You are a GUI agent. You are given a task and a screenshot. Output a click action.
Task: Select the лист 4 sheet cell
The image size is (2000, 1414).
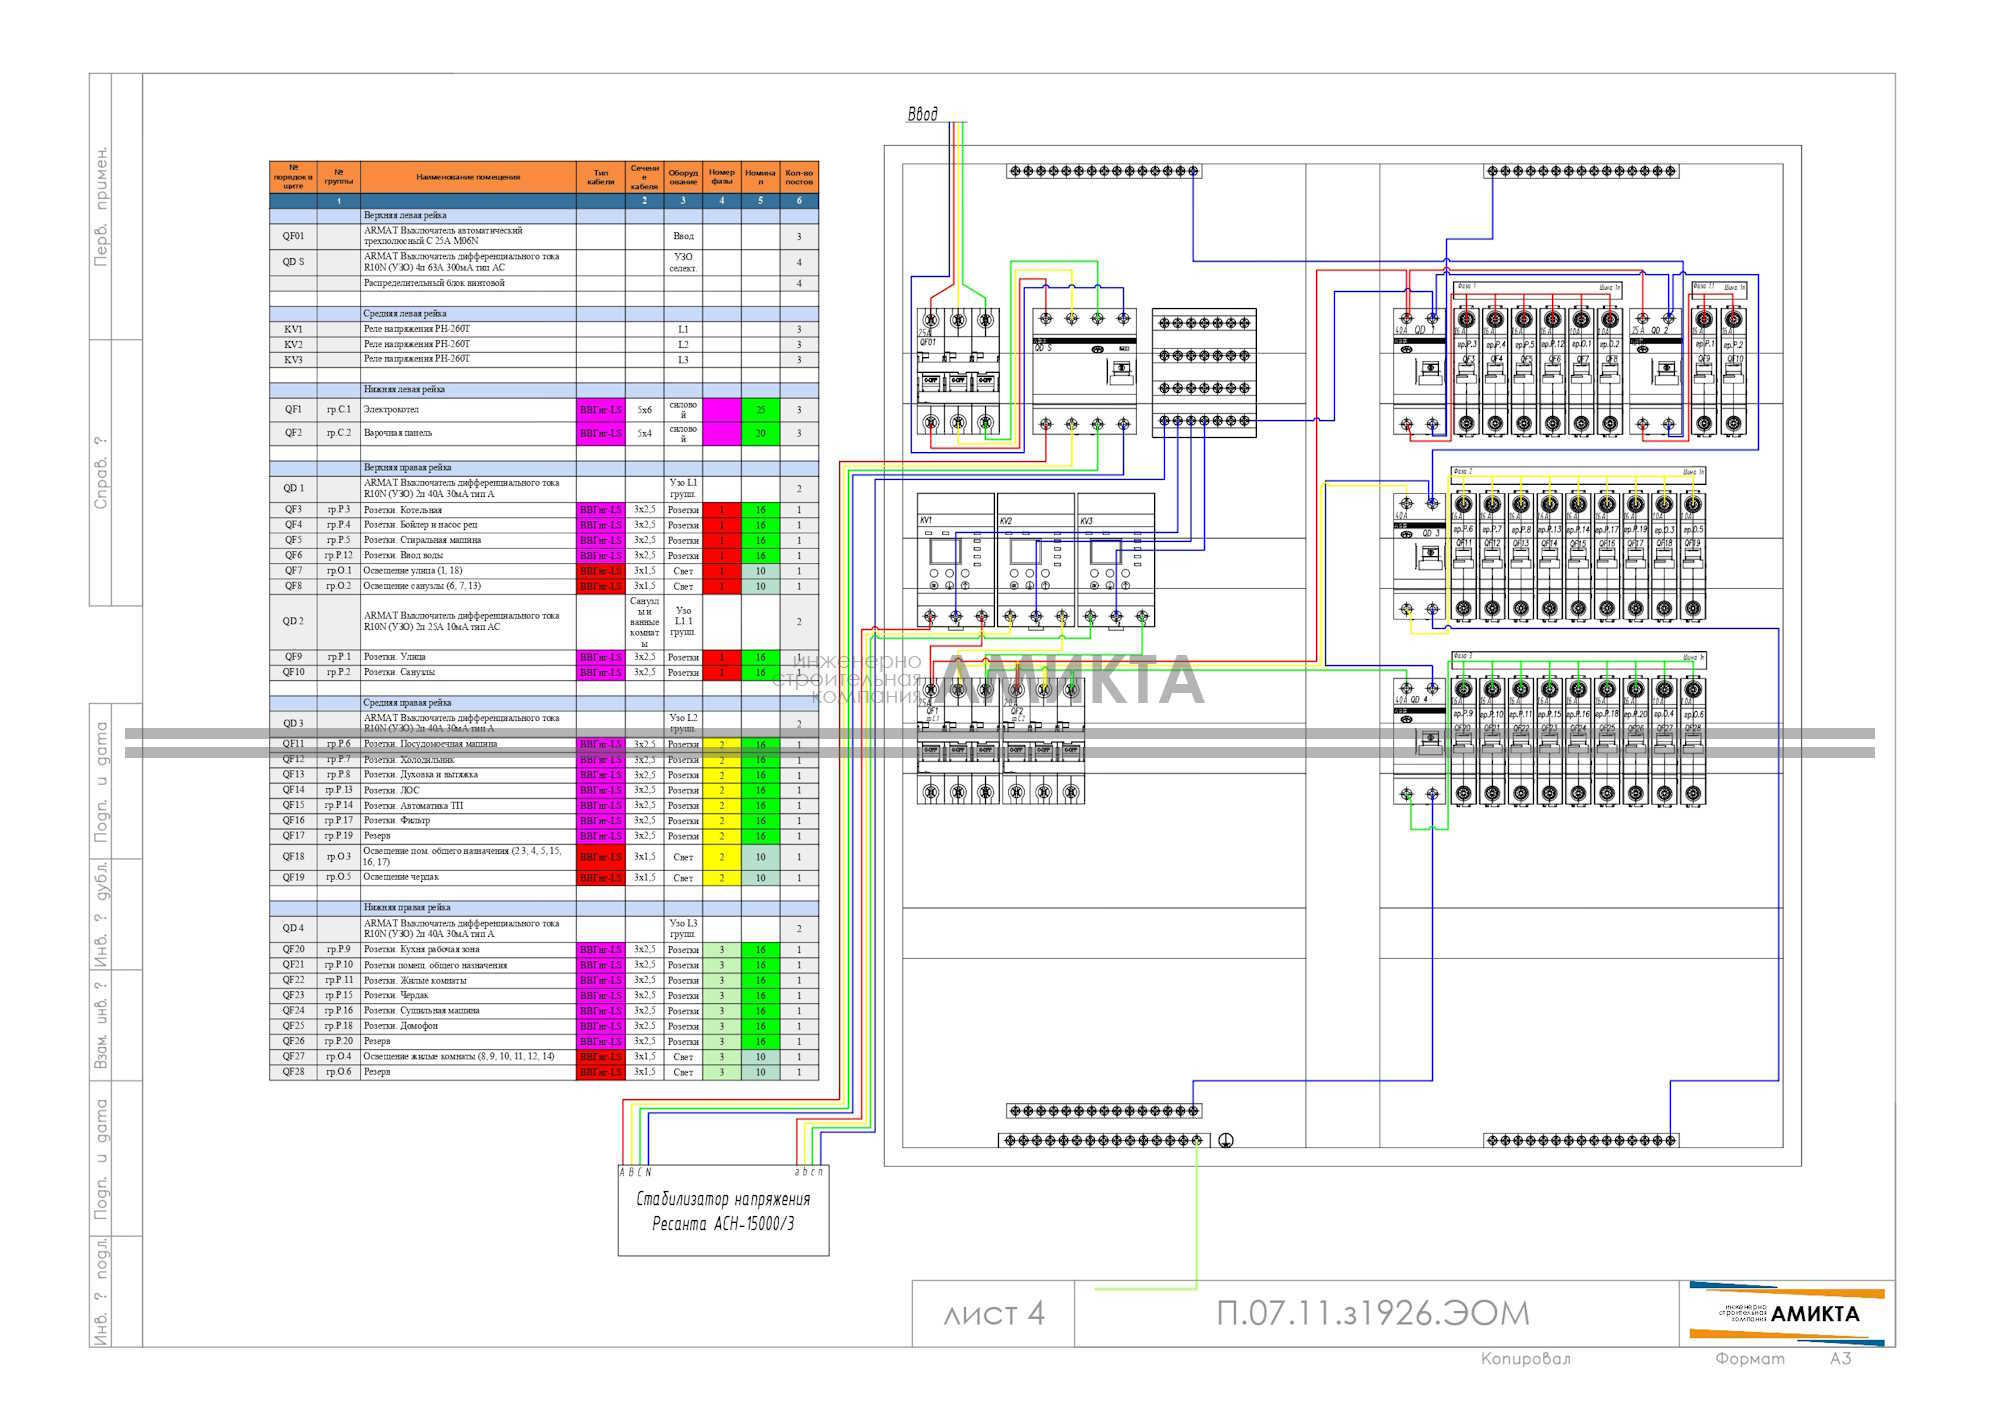994,1314
